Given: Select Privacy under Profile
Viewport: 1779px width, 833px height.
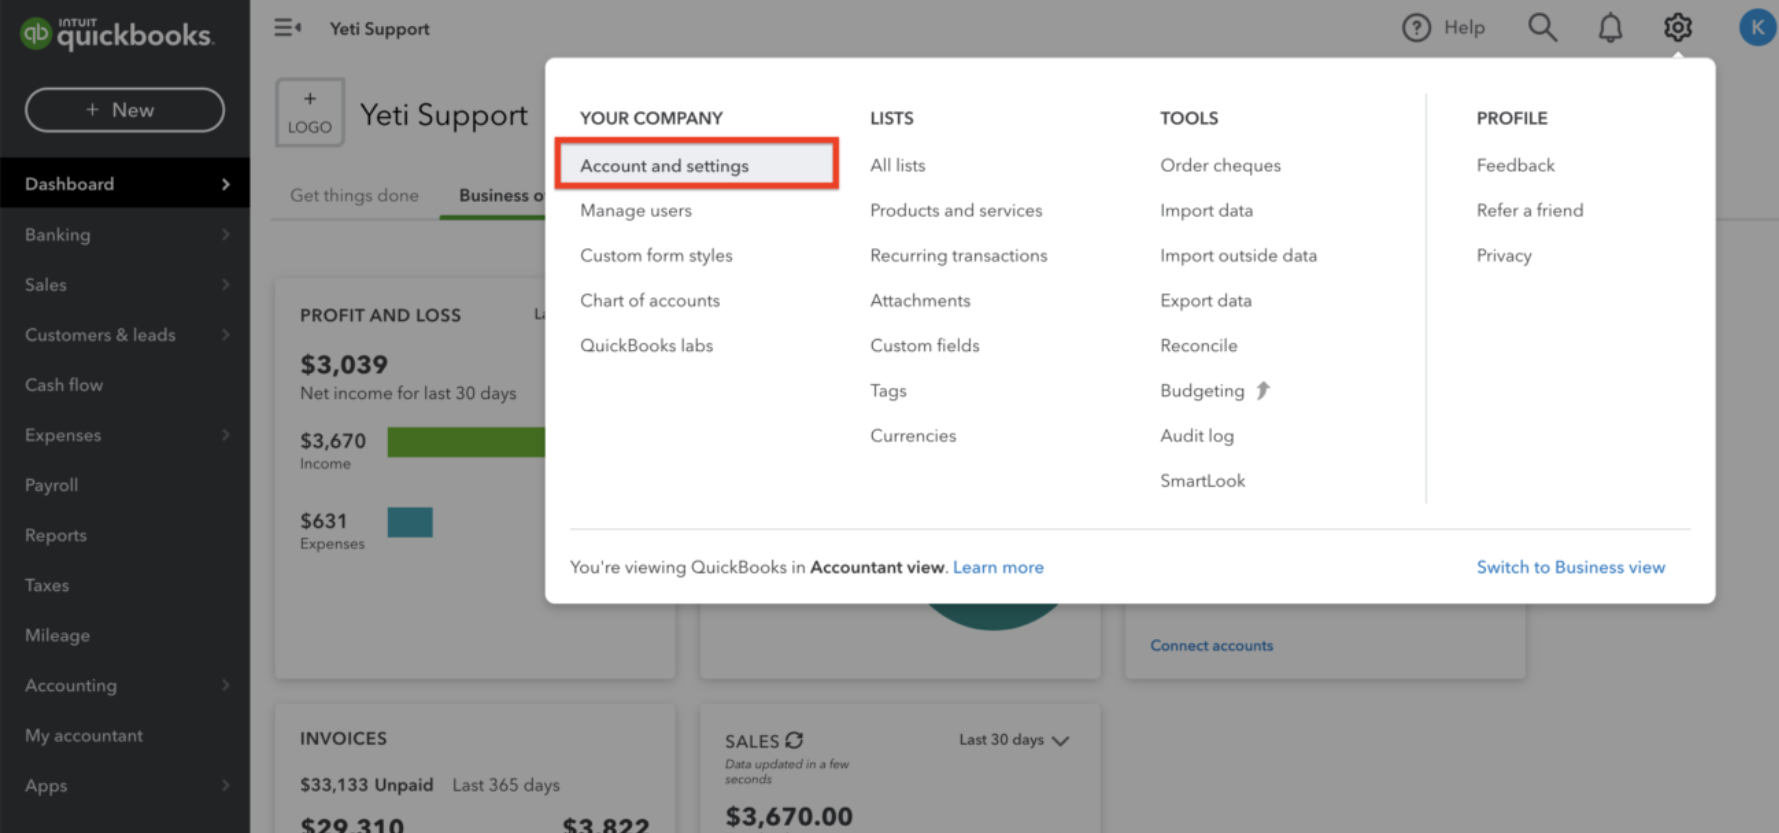Looking at the screenshot, I should 1503,255.
